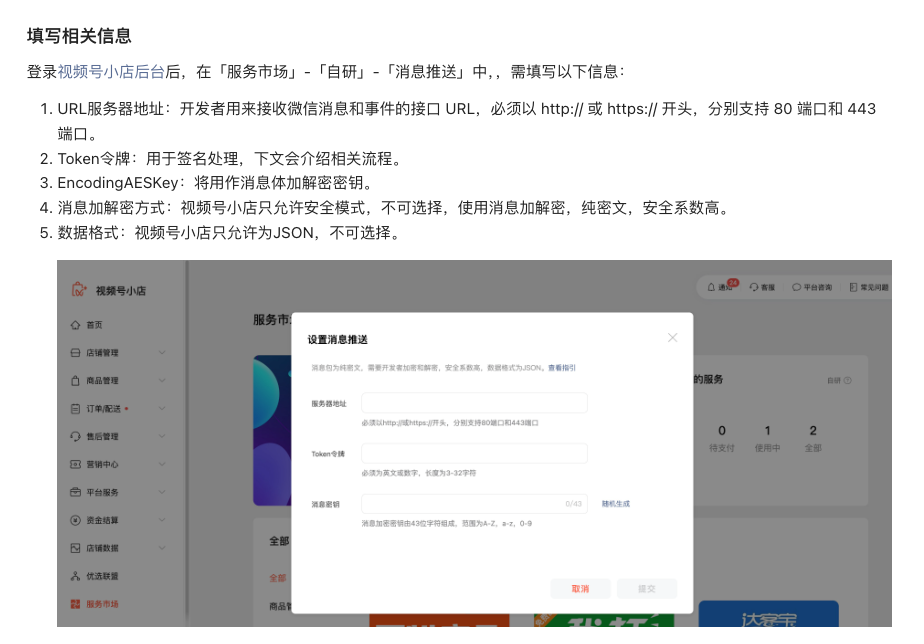924x644 pixels.
Task: Expand the 资金结算 chevron
Action: pyautogui.click(x=162, y=520)
